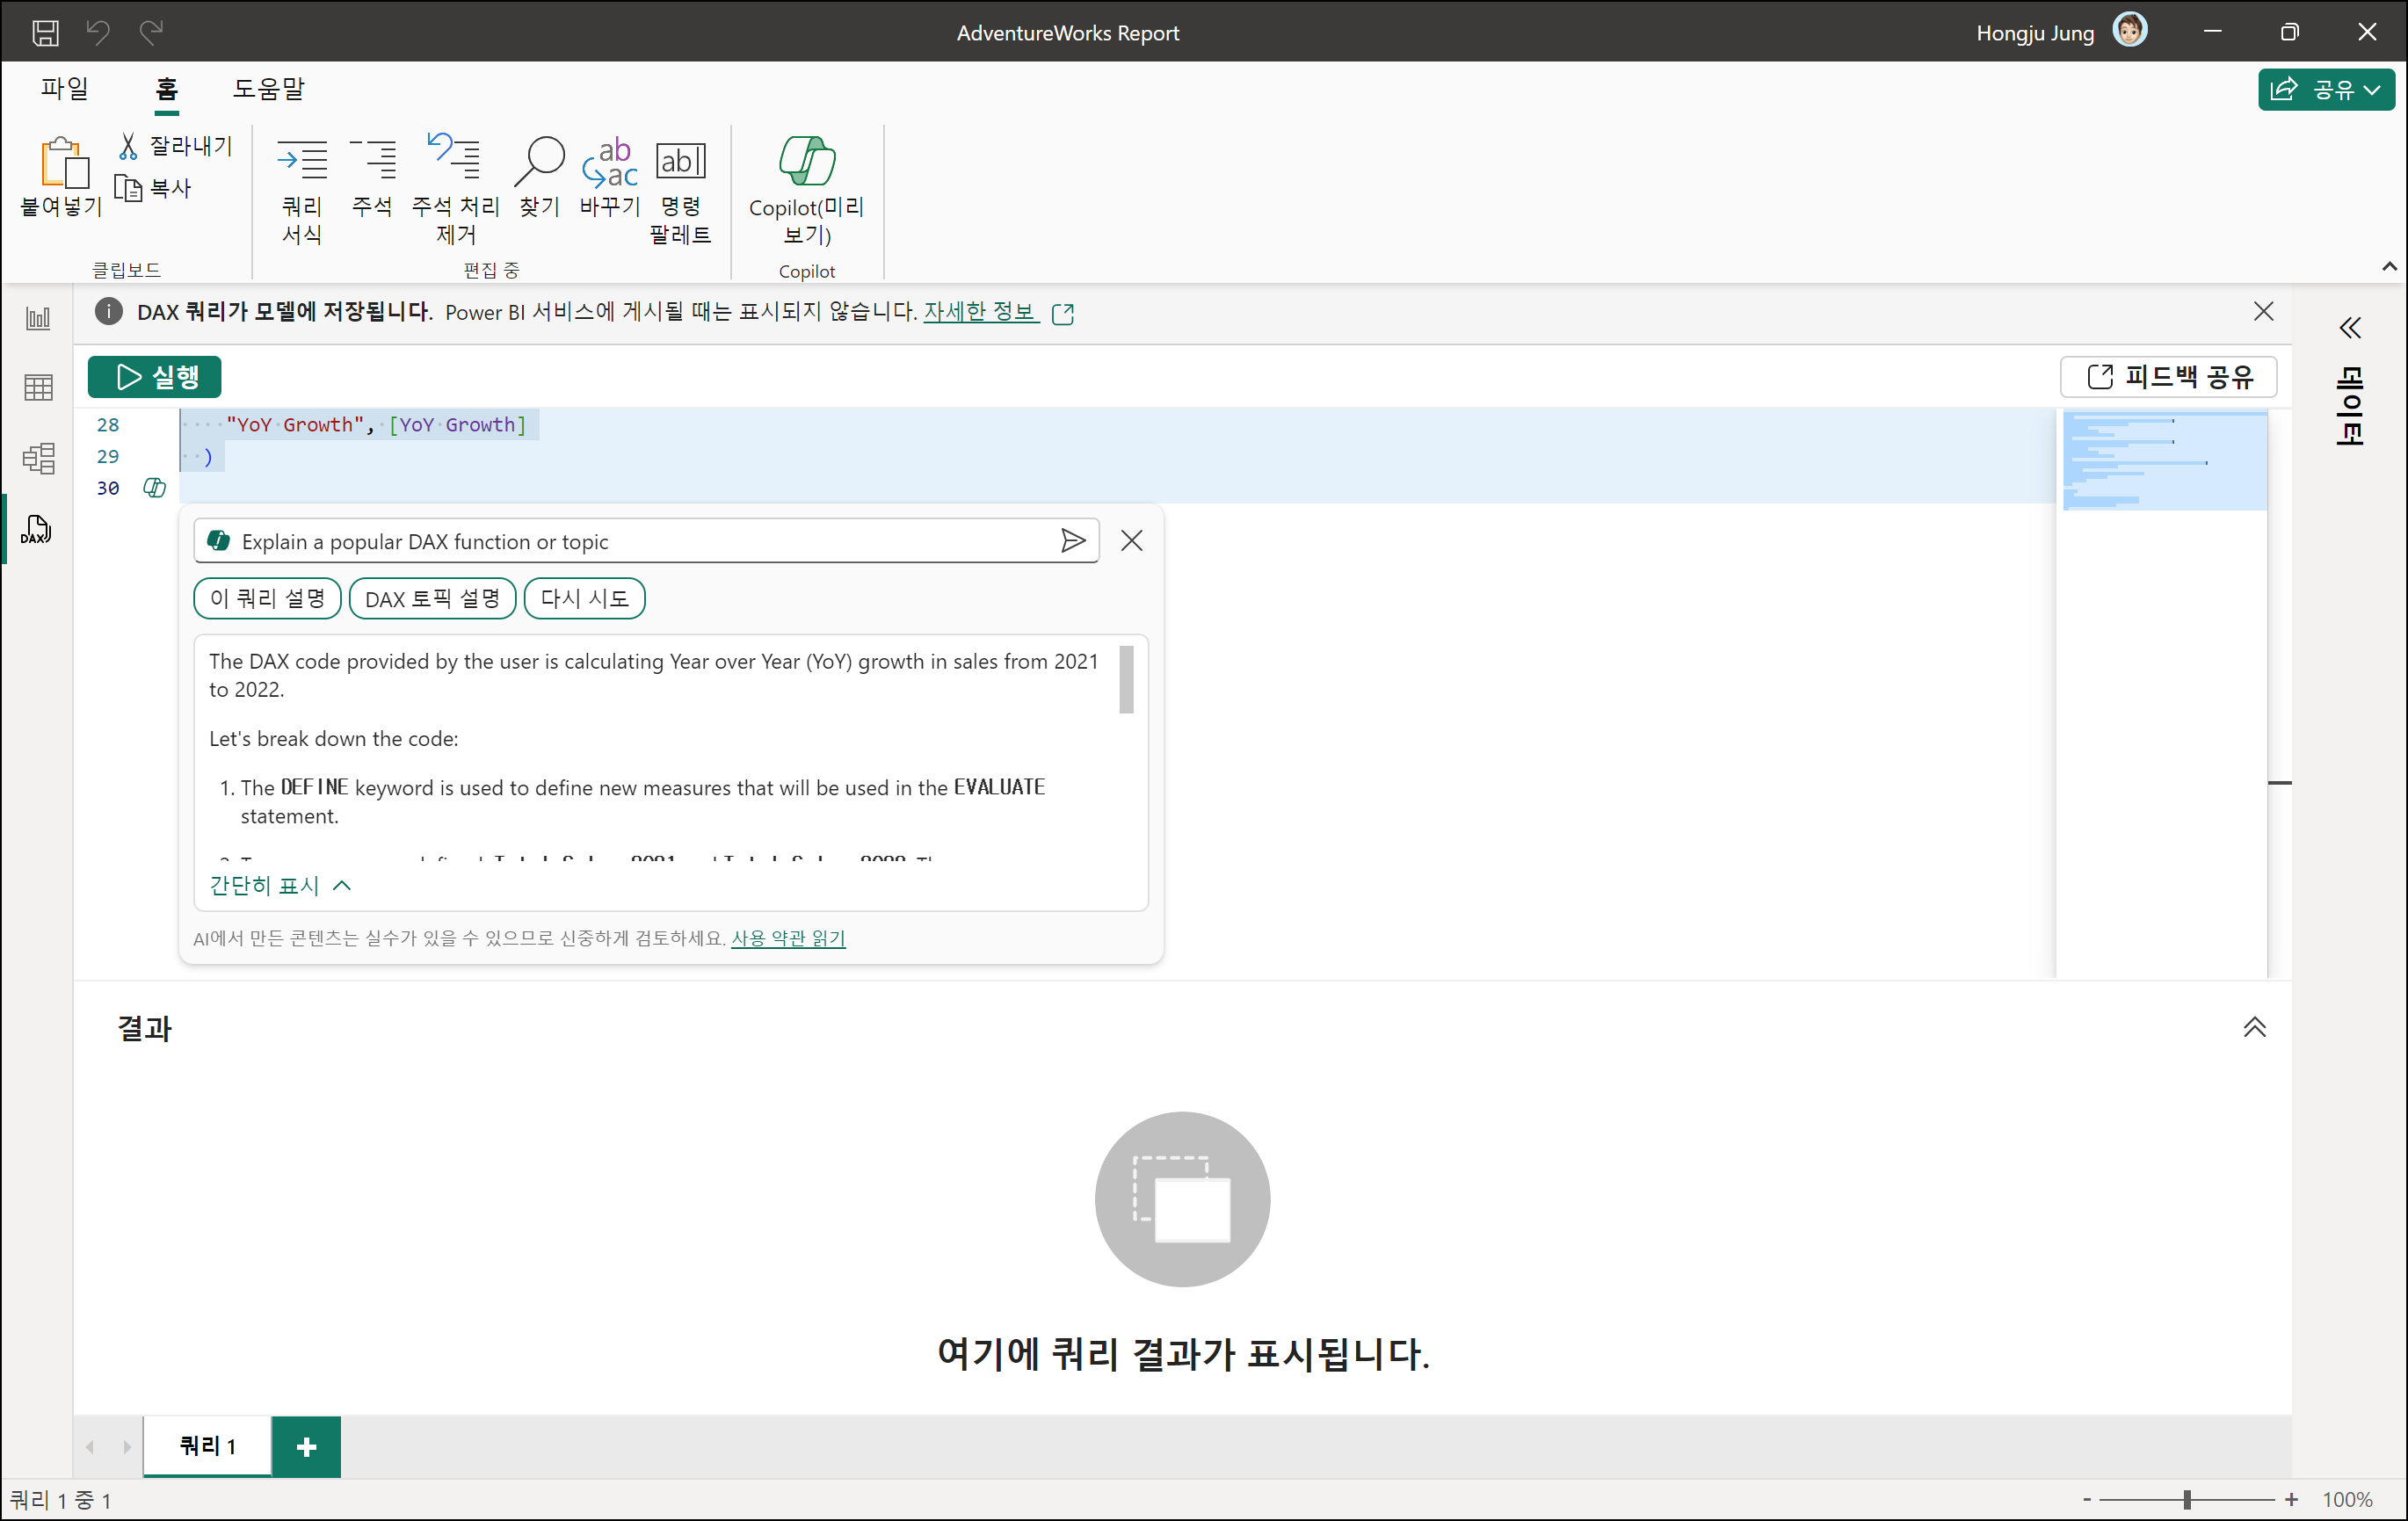Open the Table view sidebar icon
This screenshot has height=1521, width=2408.
point(38,387)
